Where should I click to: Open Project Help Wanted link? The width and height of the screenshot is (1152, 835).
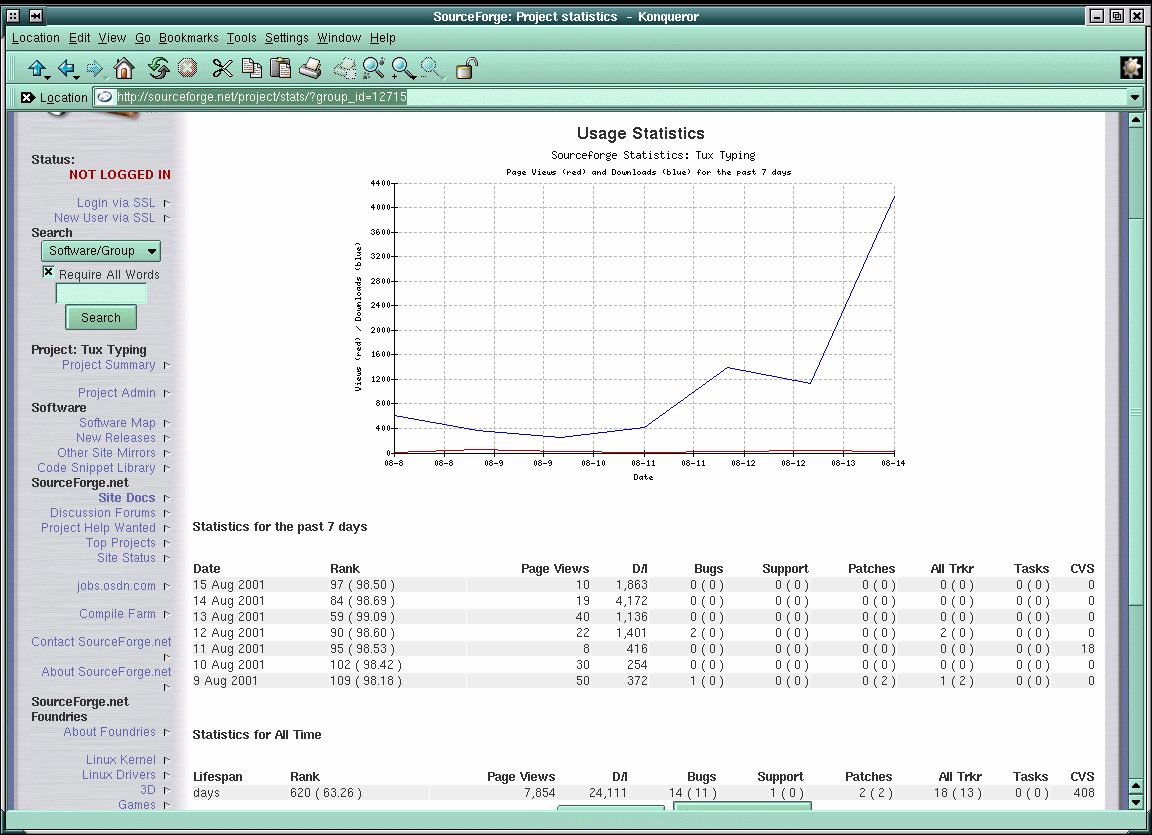[x=98, y=528]
